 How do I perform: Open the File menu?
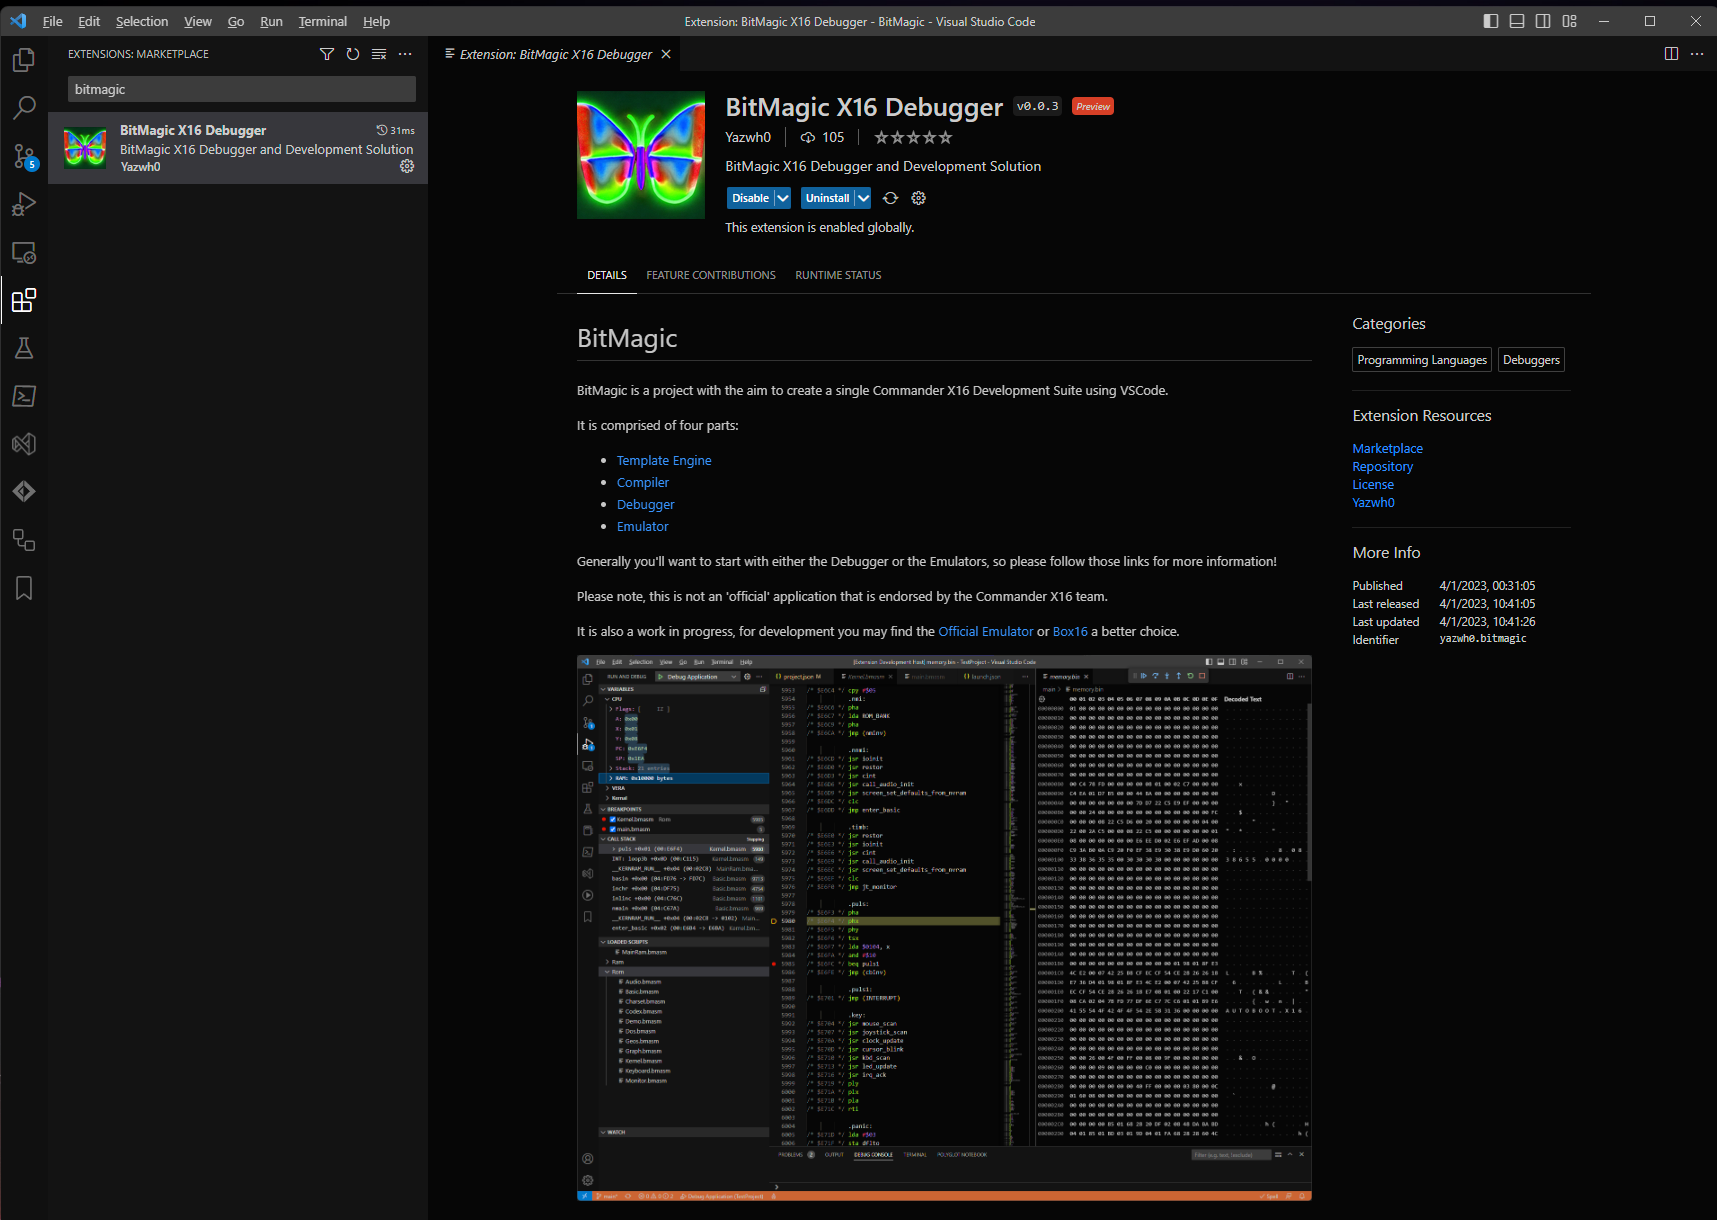pyautogui.click(x=53, y=21)
